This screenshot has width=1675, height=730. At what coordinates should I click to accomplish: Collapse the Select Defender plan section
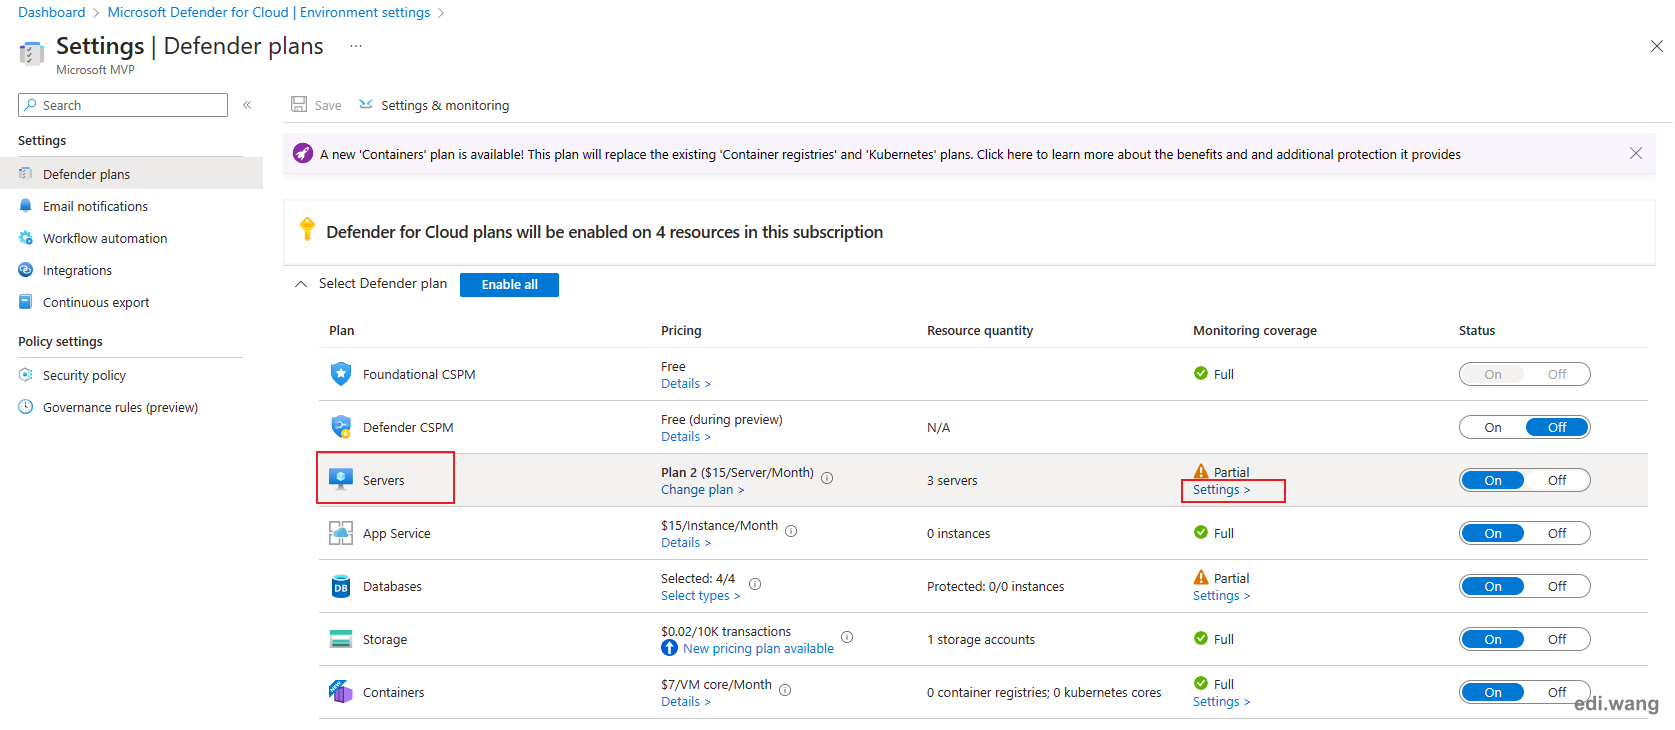[301, 284]
